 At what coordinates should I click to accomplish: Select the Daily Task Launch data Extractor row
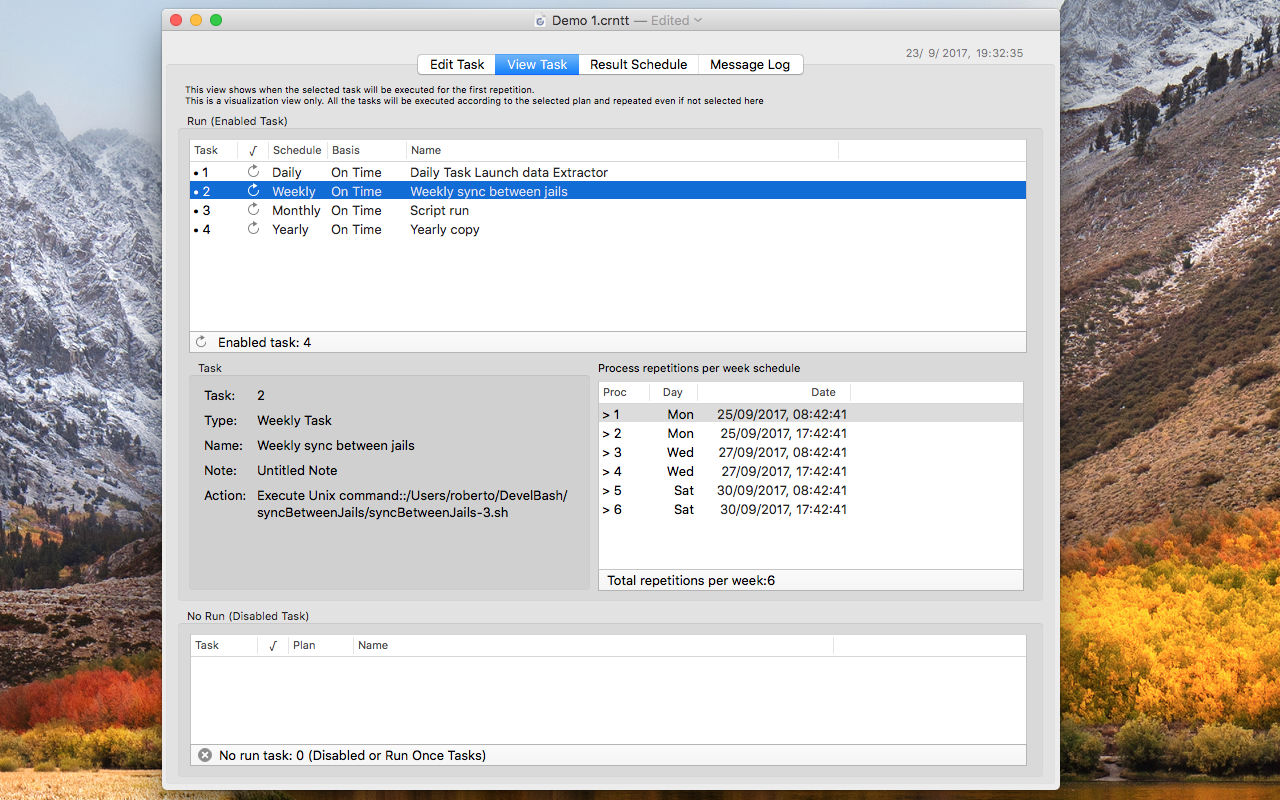pyautogui.click(x=508, y=172)
